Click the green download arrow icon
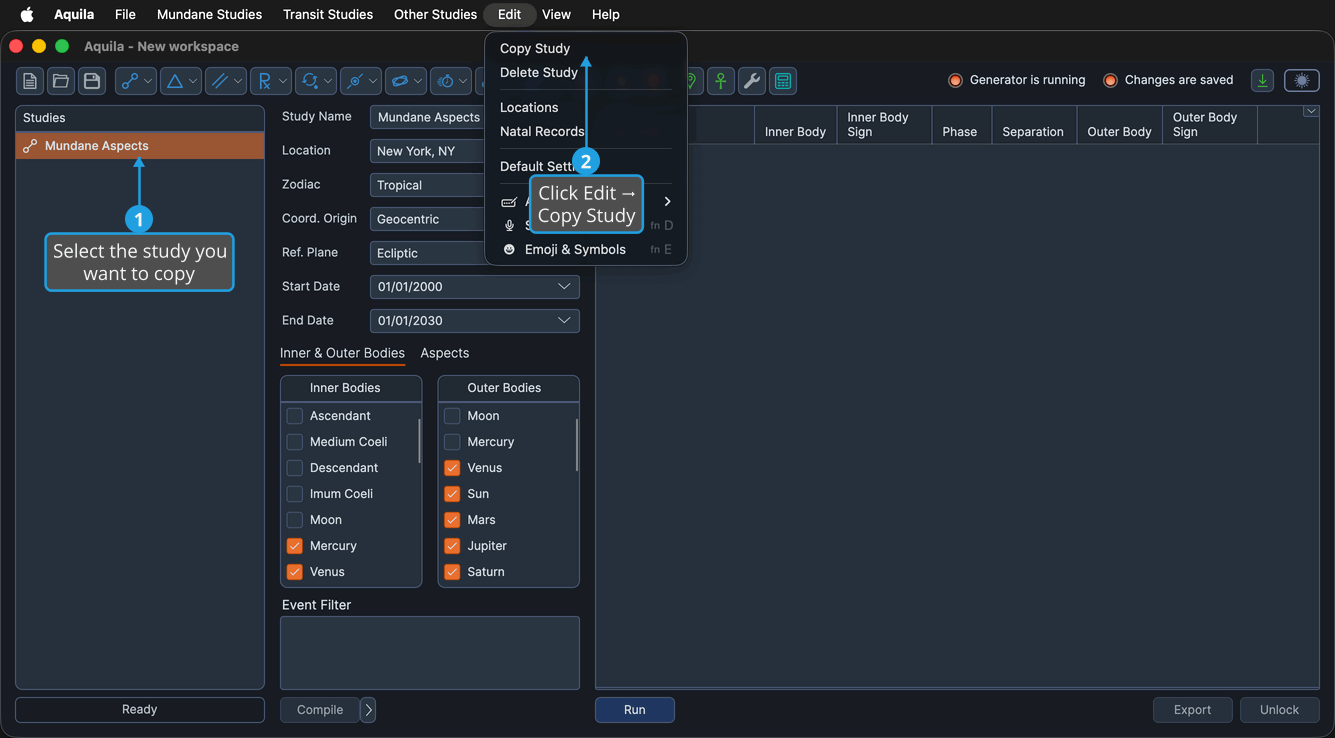The width and height of the screenshot is (1335, 738). click(x=1263, y=81)
